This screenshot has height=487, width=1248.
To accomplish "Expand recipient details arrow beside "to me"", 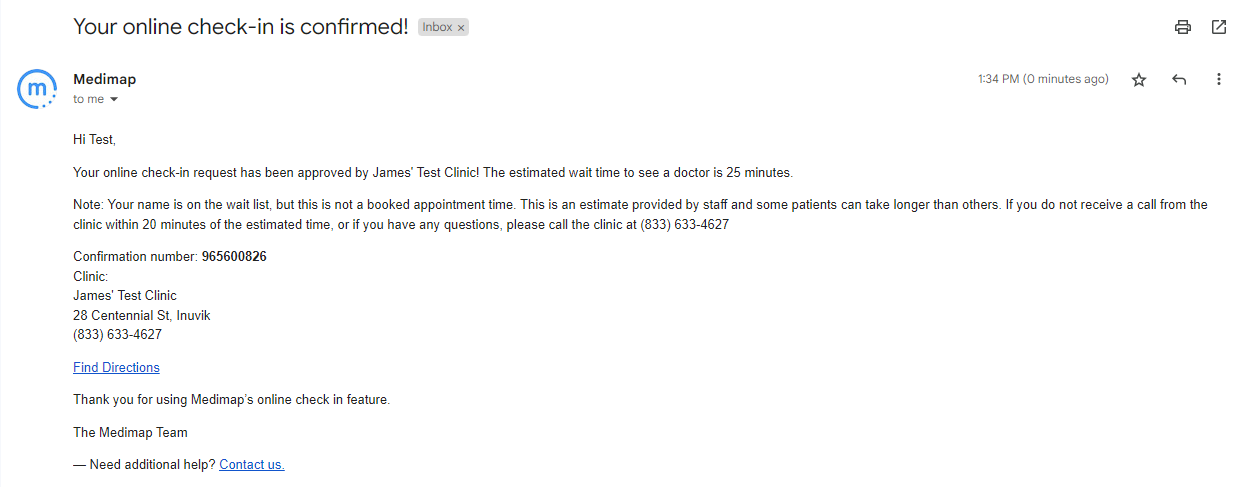I will click(114, 100).
